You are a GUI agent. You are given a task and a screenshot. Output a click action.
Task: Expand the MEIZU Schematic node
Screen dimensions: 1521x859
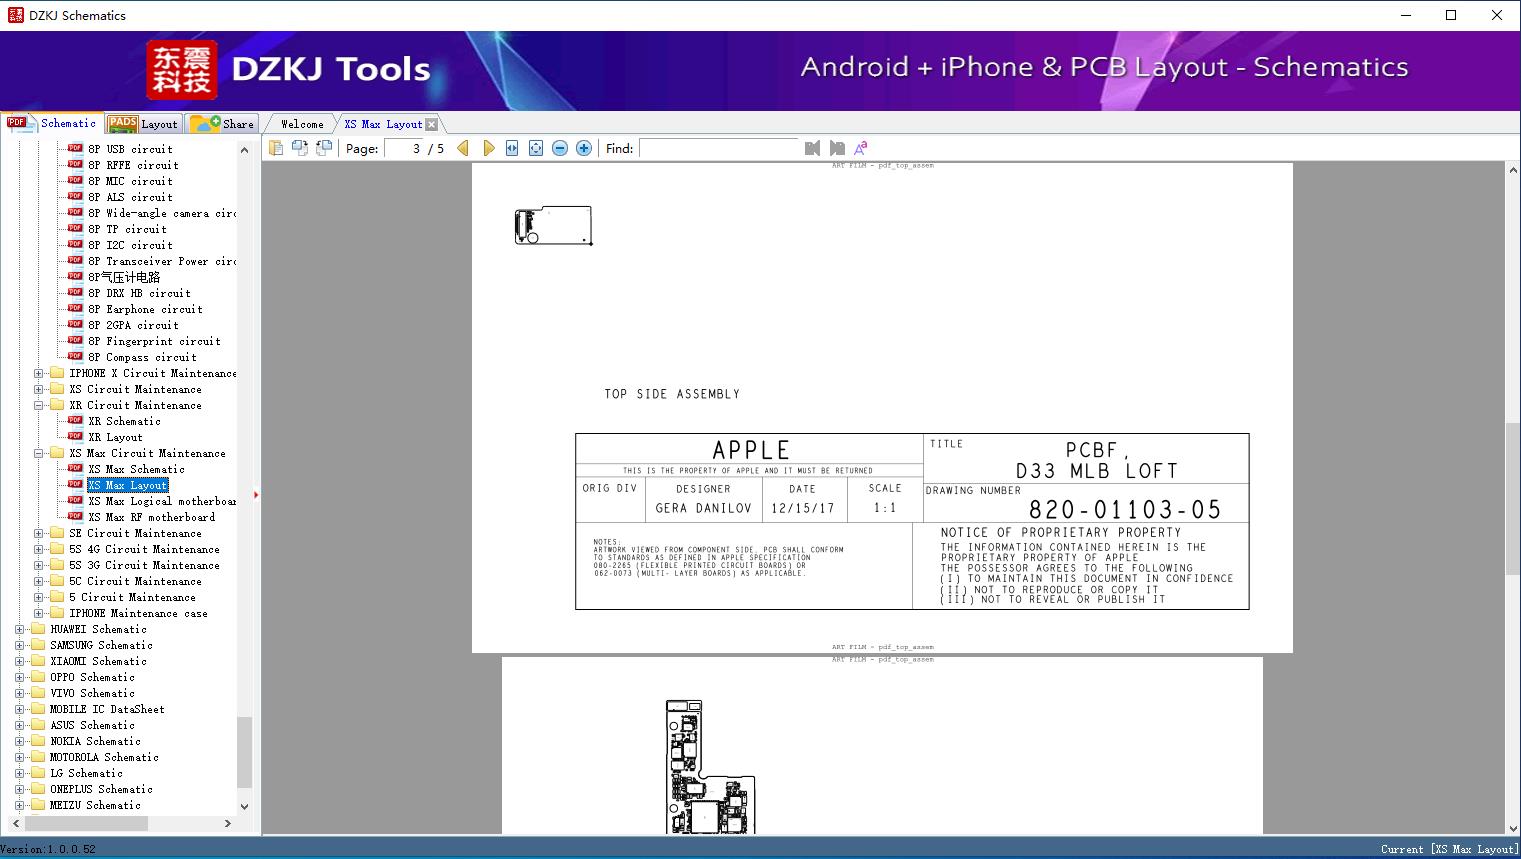(20, 805)
